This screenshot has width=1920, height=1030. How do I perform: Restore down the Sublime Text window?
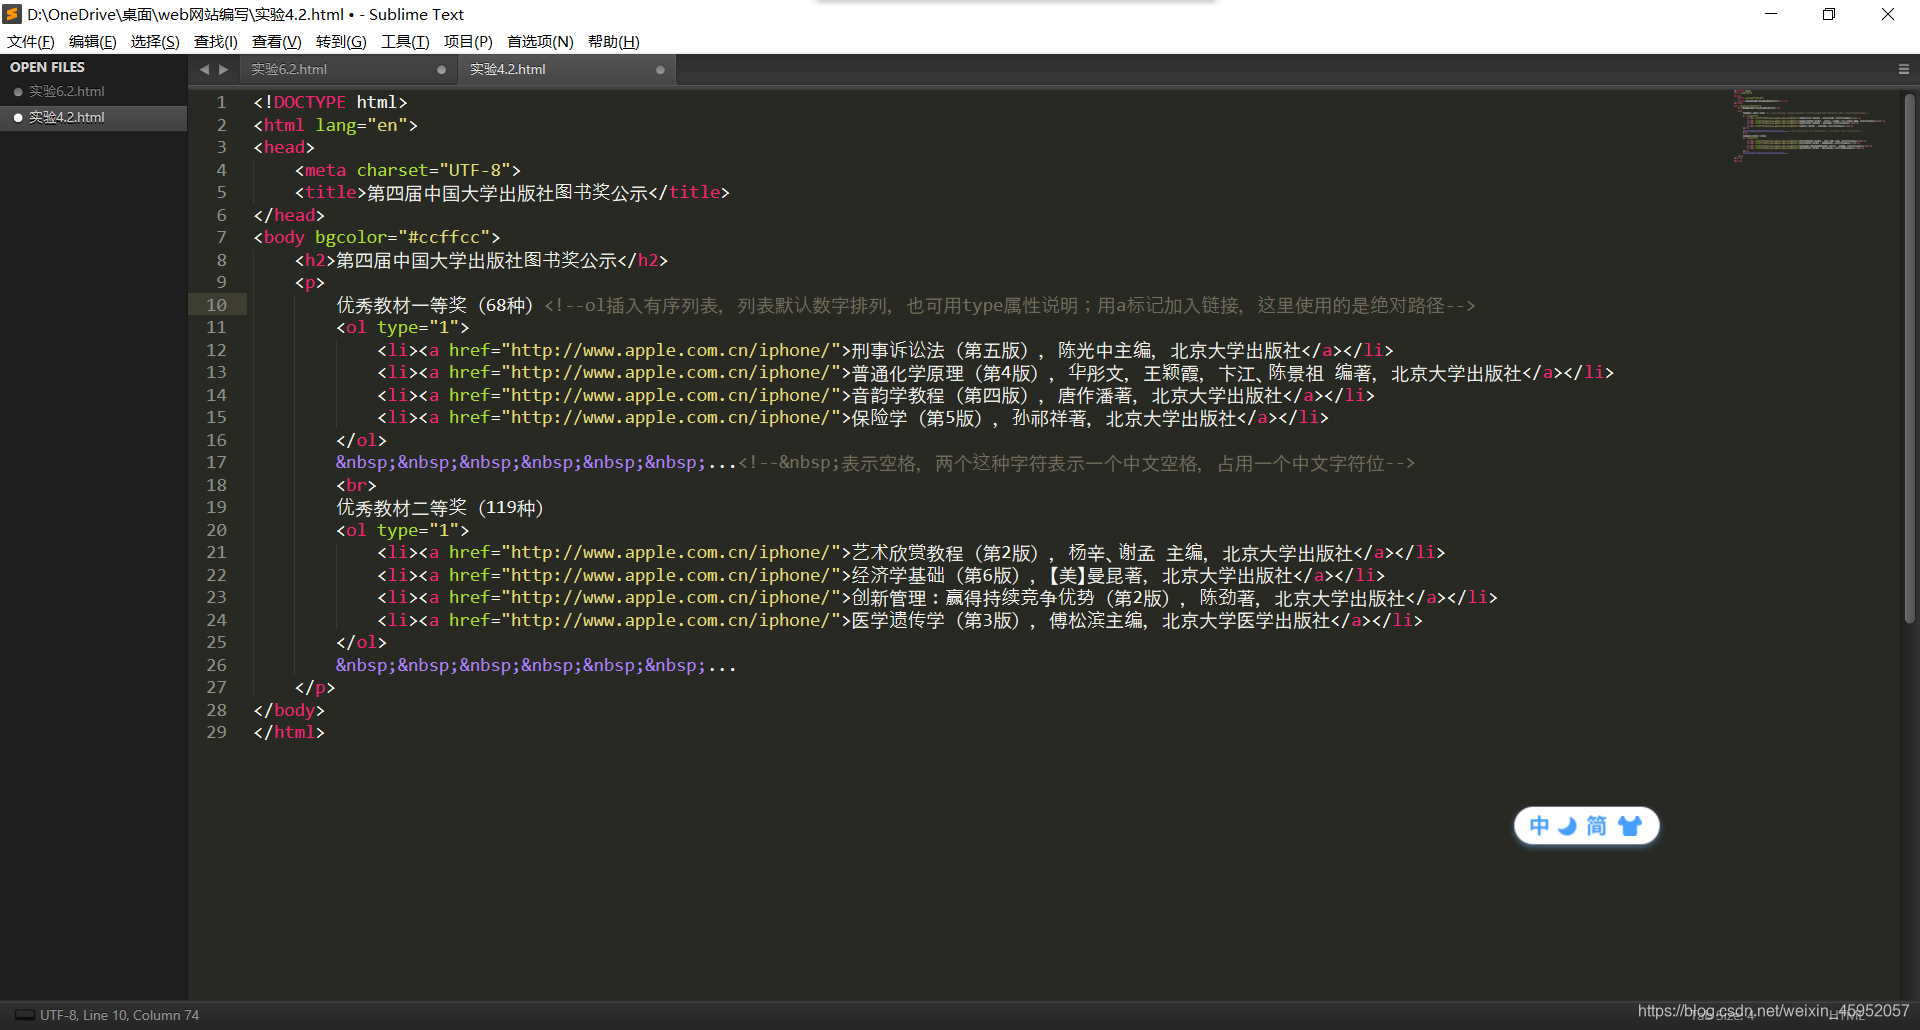(x=1829, y=14)
